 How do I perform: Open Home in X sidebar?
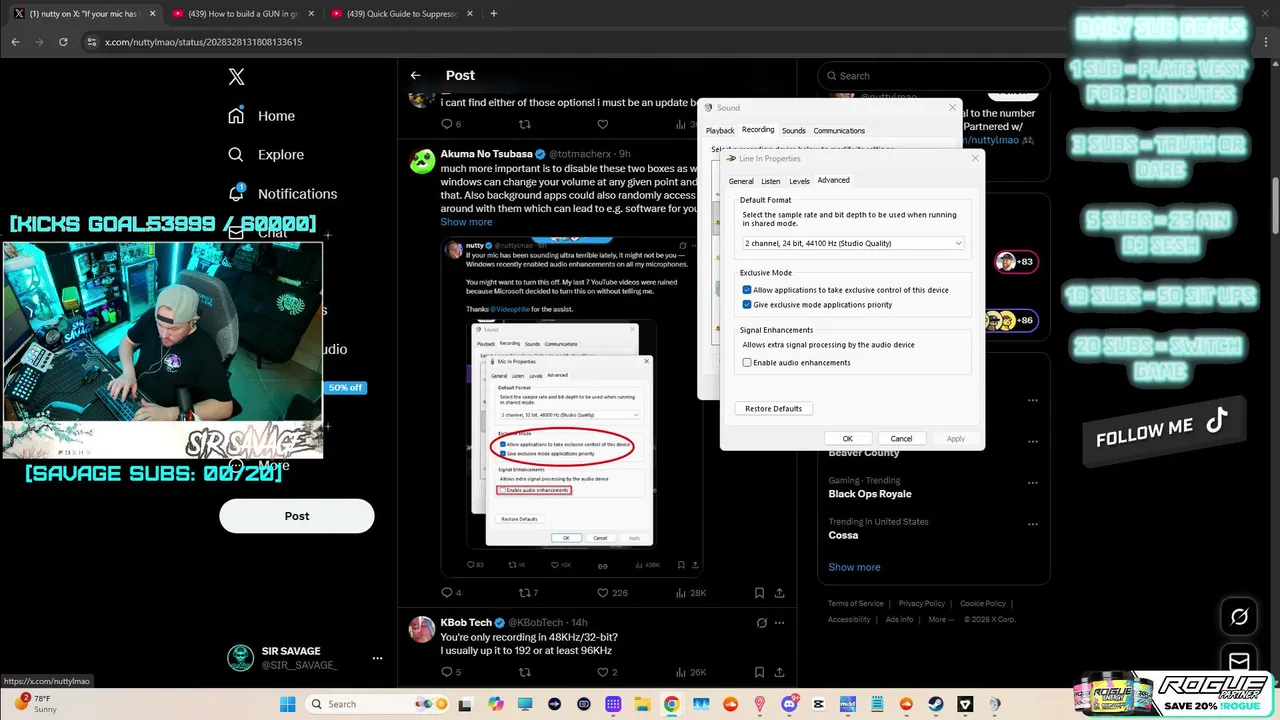[261, 116]
